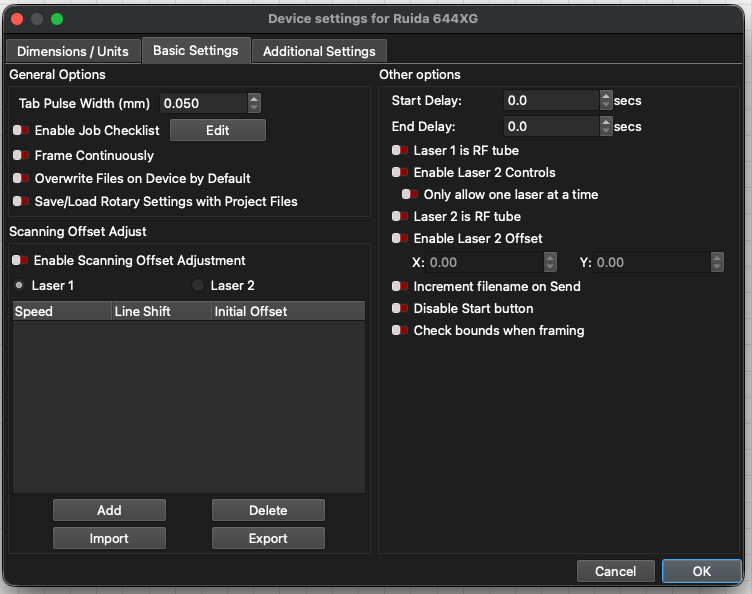Click OK to confirm device settings
Viewport: 752px width, 594px height.
tap(701, 571)
